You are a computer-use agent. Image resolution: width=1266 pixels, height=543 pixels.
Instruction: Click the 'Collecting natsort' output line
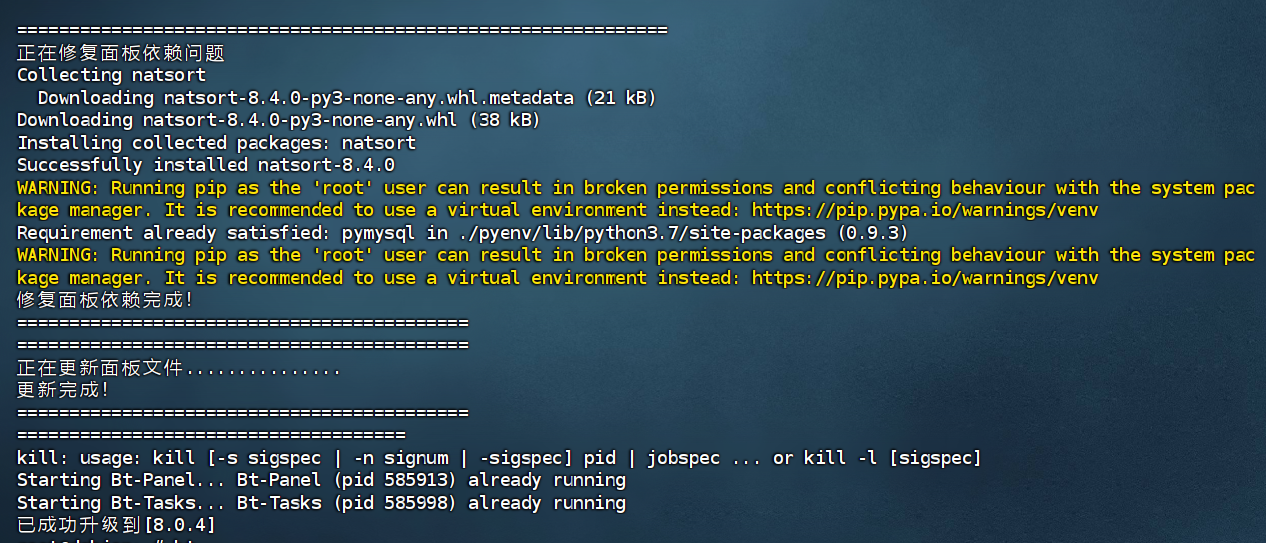point(111,75)
